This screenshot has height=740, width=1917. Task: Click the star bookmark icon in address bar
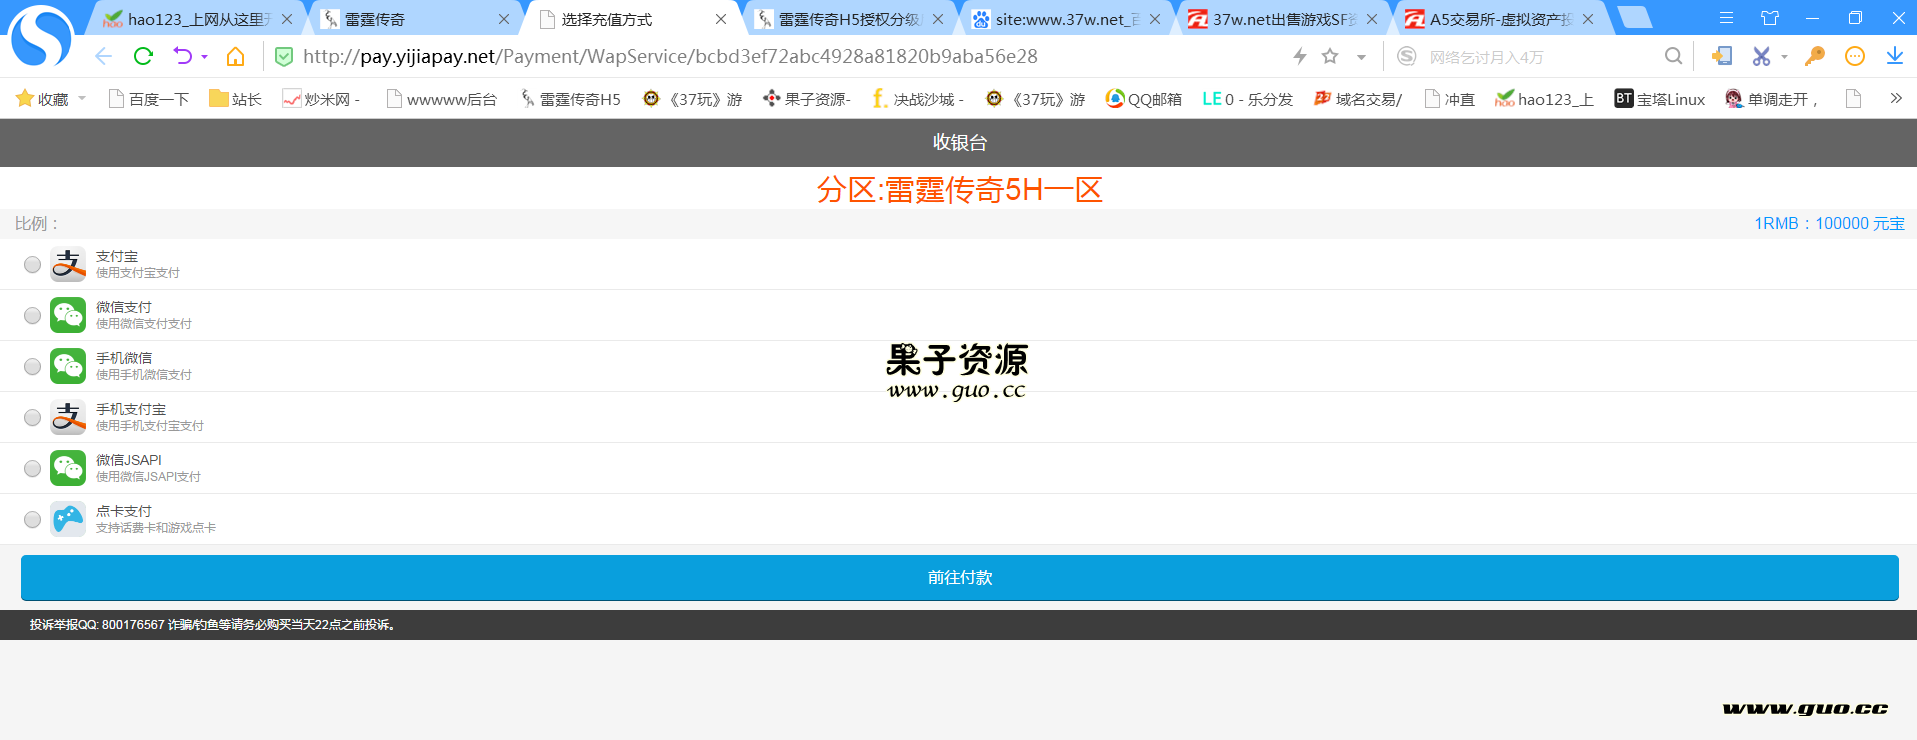point(1330,56)
